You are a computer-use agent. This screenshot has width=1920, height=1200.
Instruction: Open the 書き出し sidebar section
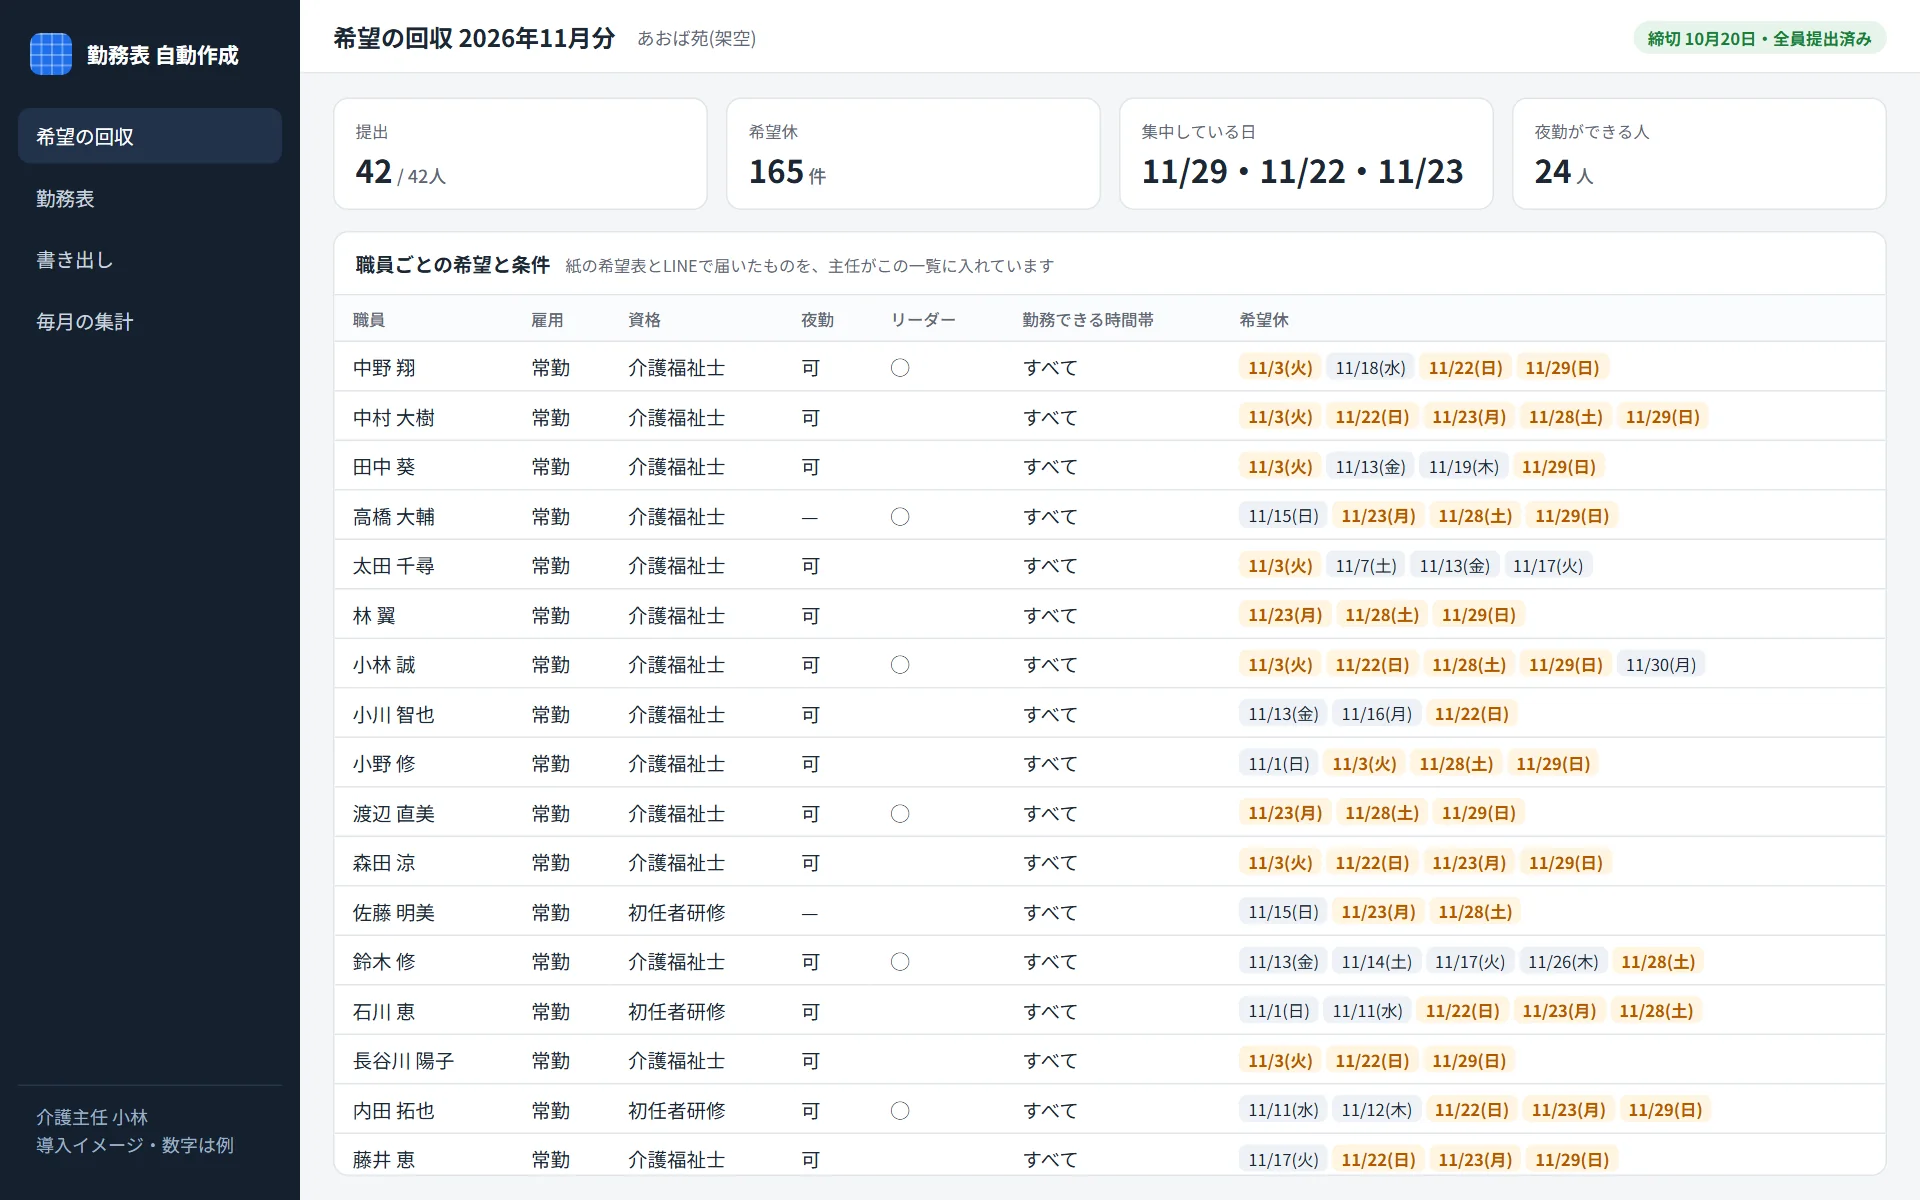150,260
